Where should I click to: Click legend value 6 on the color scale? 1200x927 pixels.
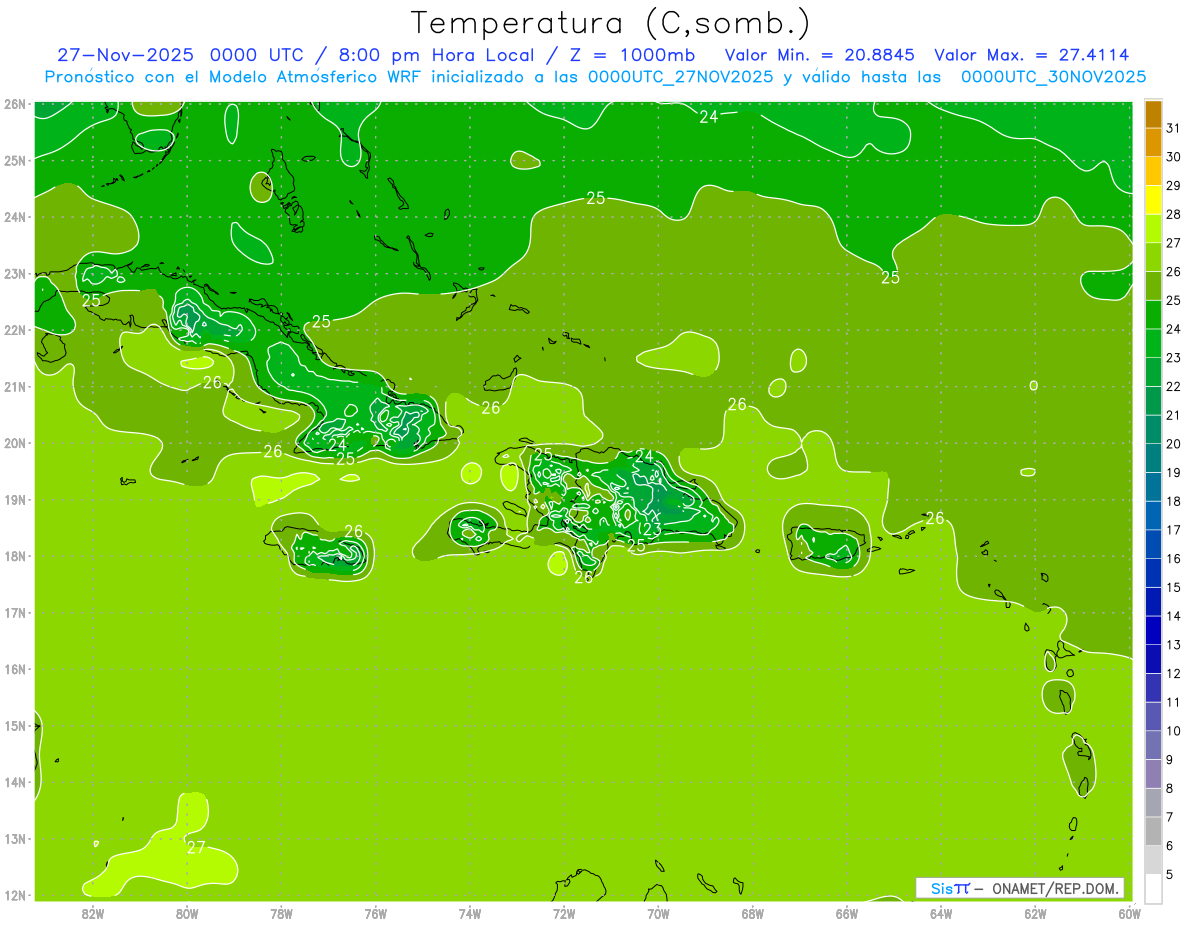coord(1170,846)
